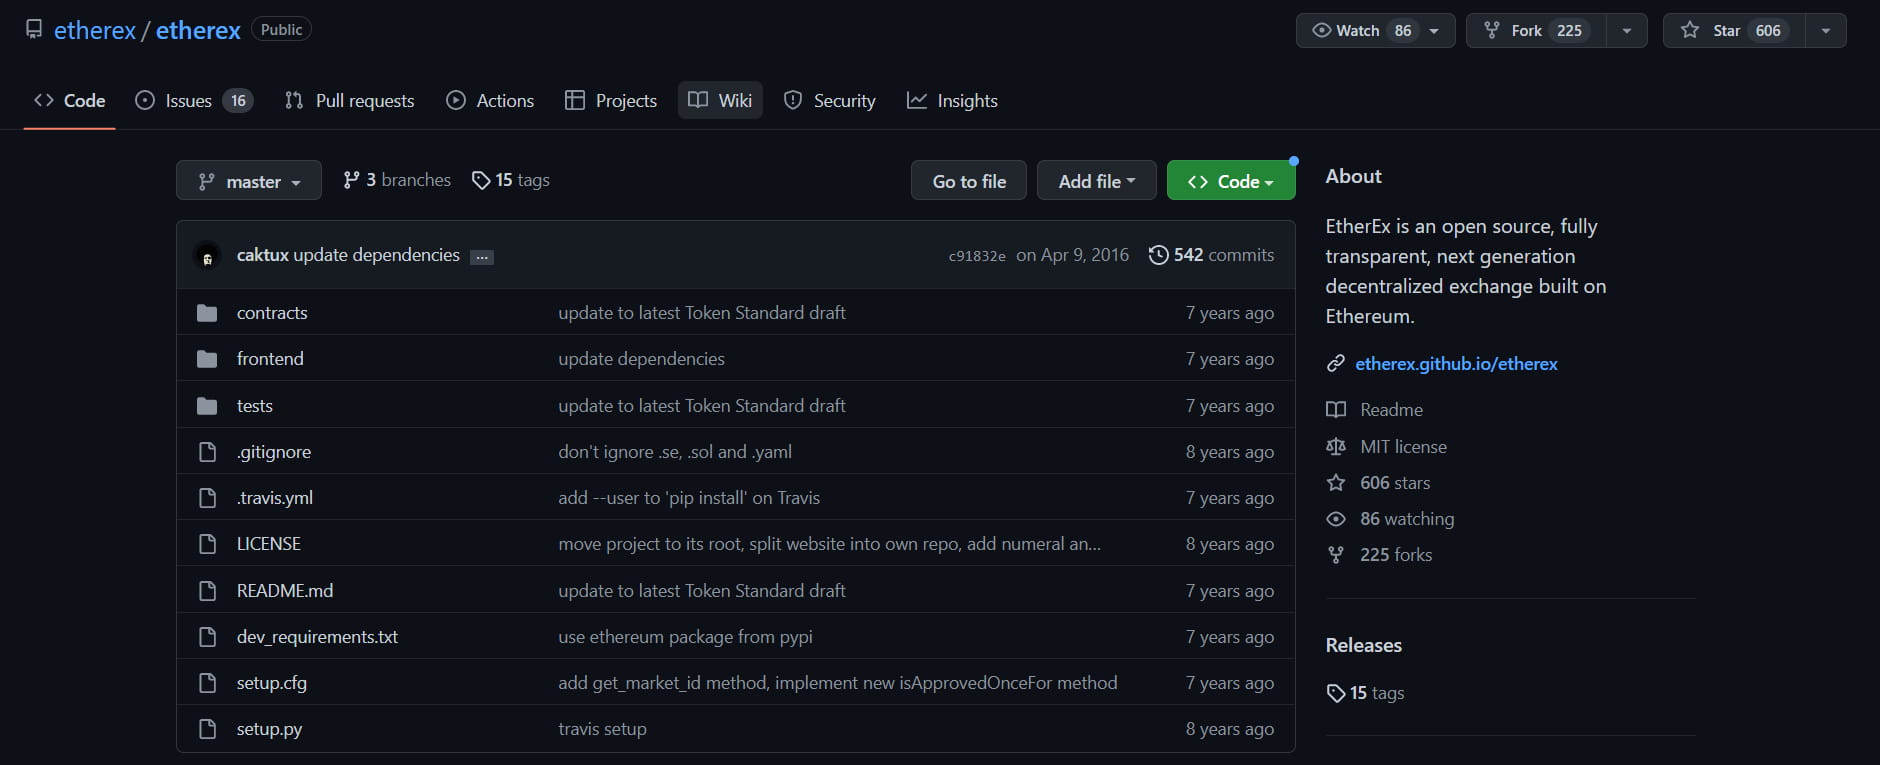Open the Security tab
Image resolution: width=1880 pixels, height=765 pixels.
pyautogui.click(x=829, y=100)
